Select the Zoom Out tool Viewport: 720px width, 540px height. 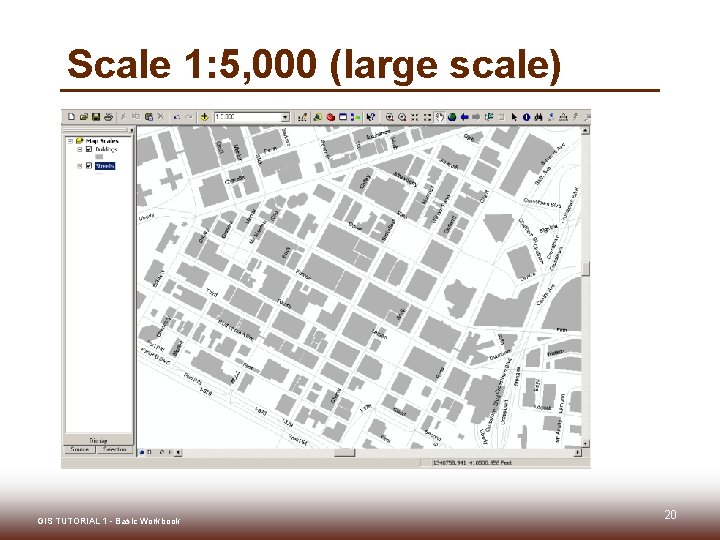point(402,117)
